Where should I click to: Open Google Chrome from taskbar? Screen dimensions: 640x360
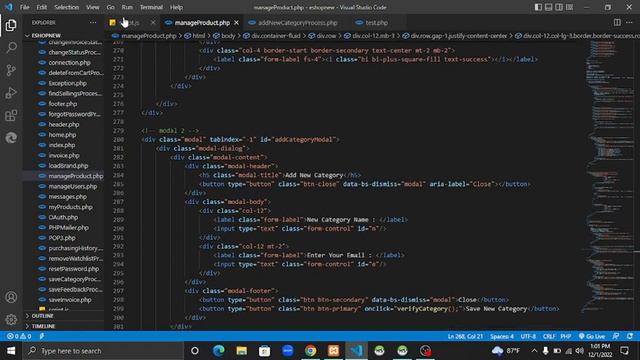point(311,351)
